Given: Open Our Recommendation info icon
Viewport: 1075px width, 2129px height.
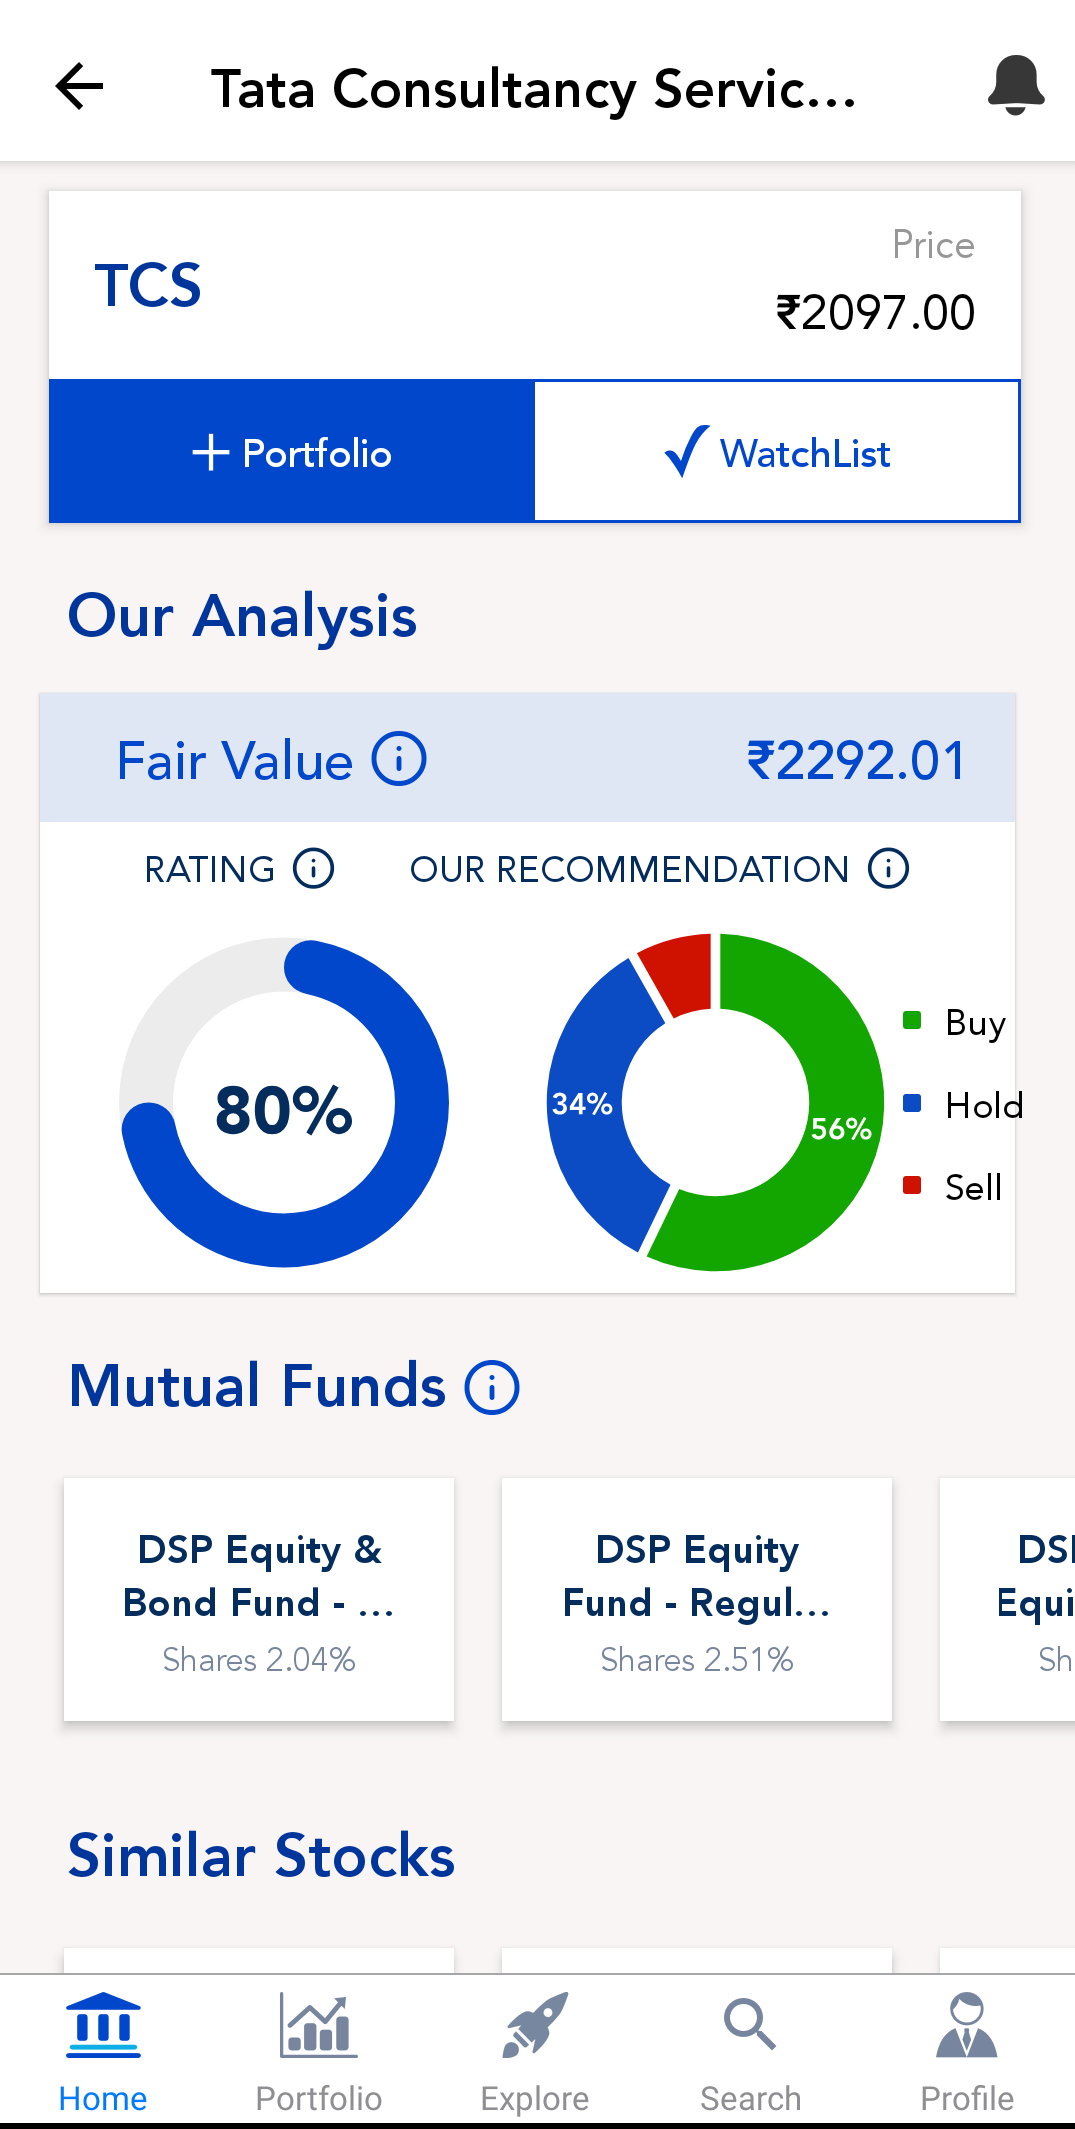Looking at the screenshot, I should (888, 868).
